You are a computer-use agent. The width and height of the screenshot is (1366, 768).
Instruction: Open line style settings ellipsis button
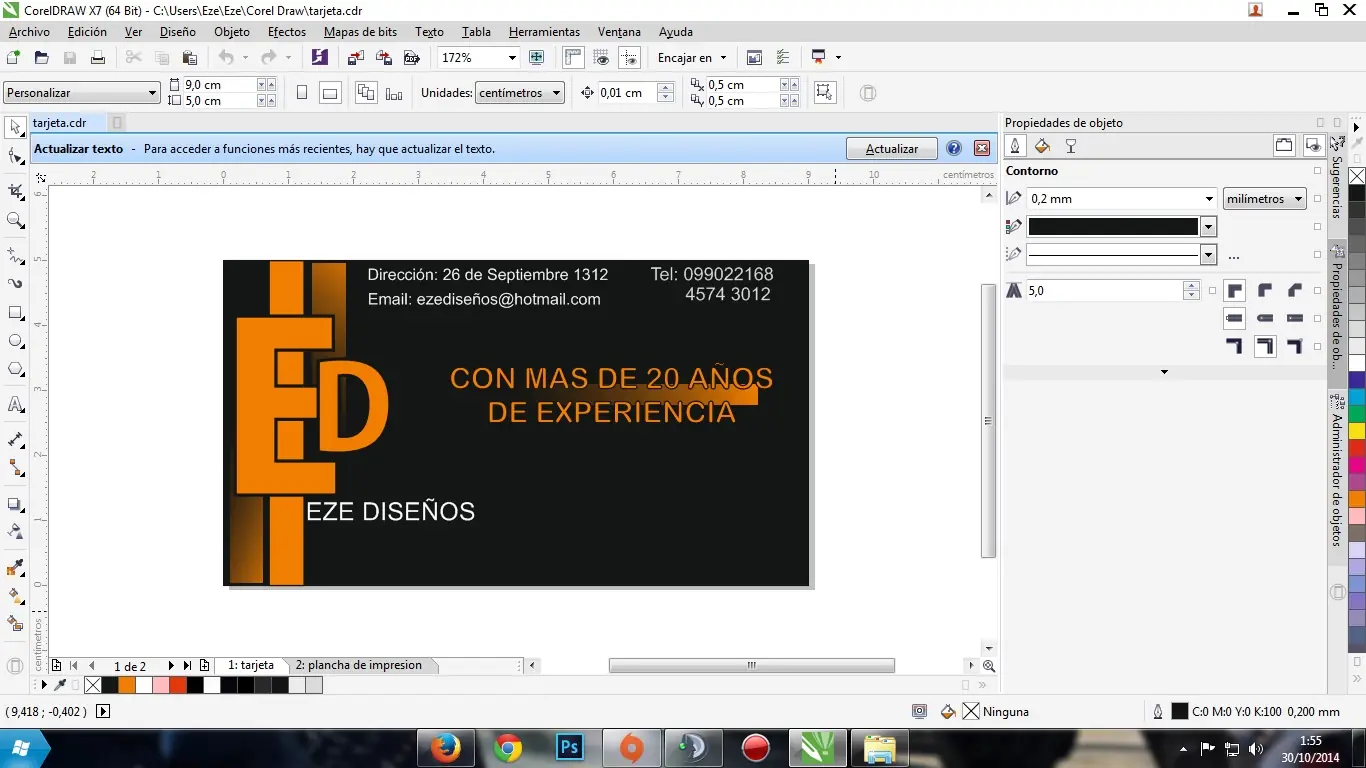[x=1234, y=256]
